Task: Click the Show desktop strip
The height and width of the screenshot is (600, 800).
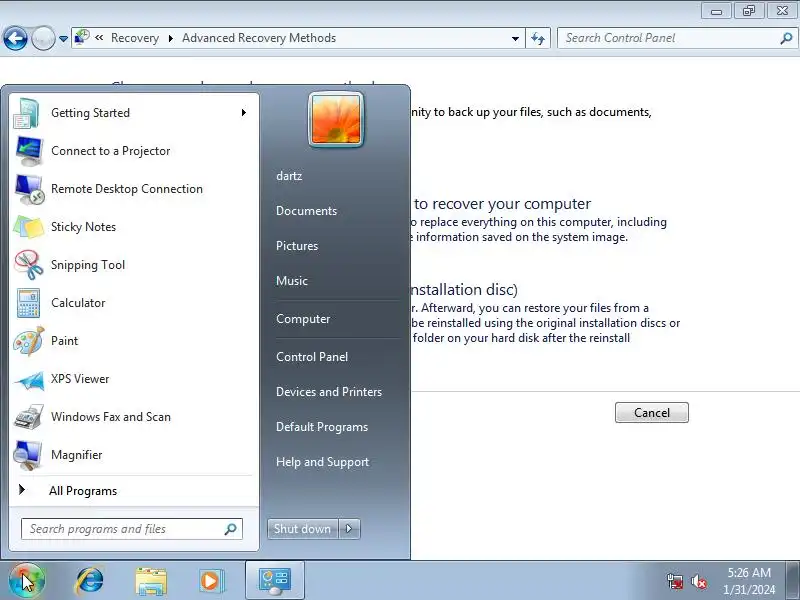Action: (x=793, y=580)
